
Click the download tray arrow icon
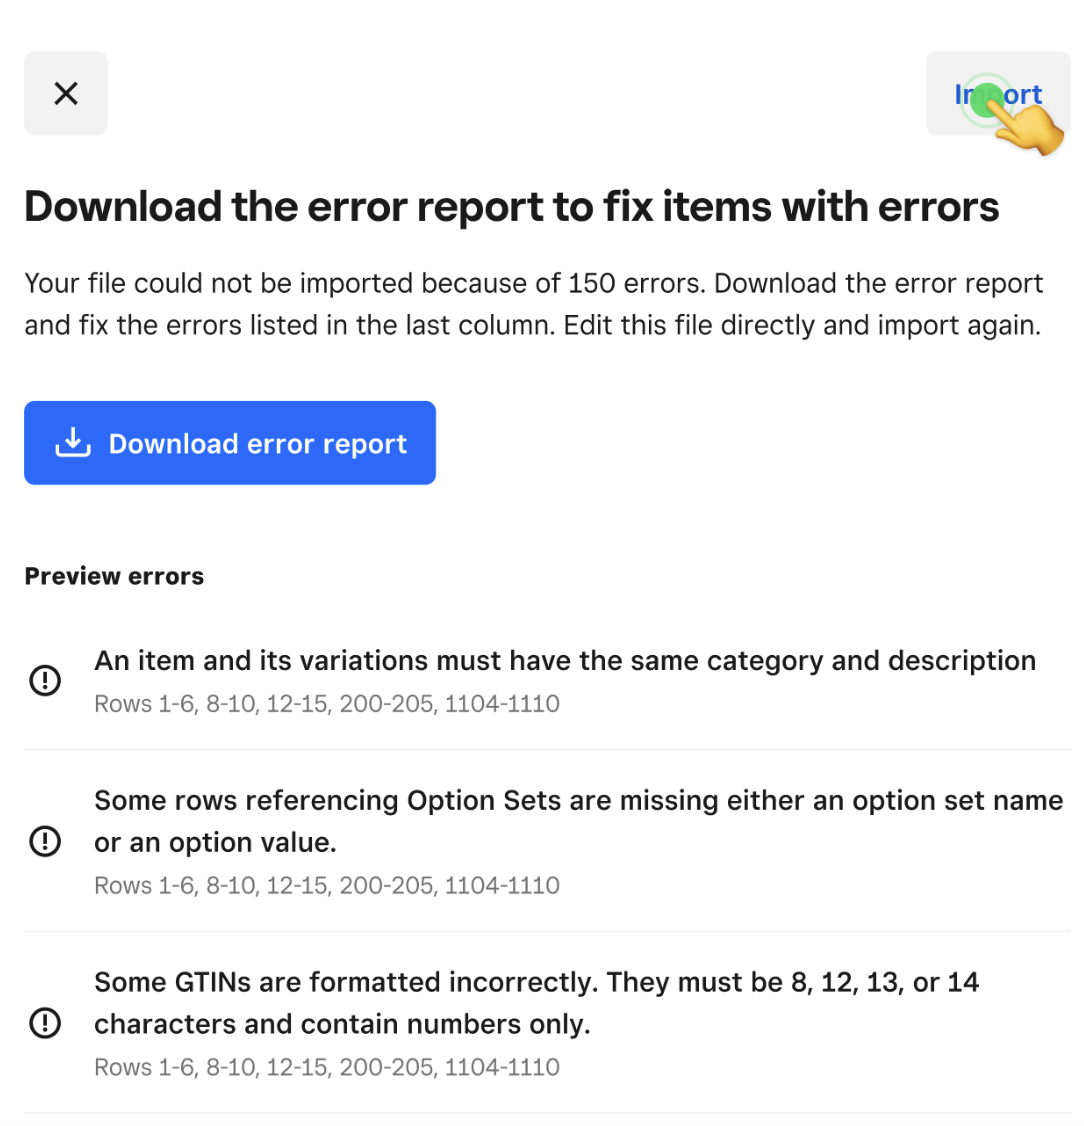tap(73, 443)
